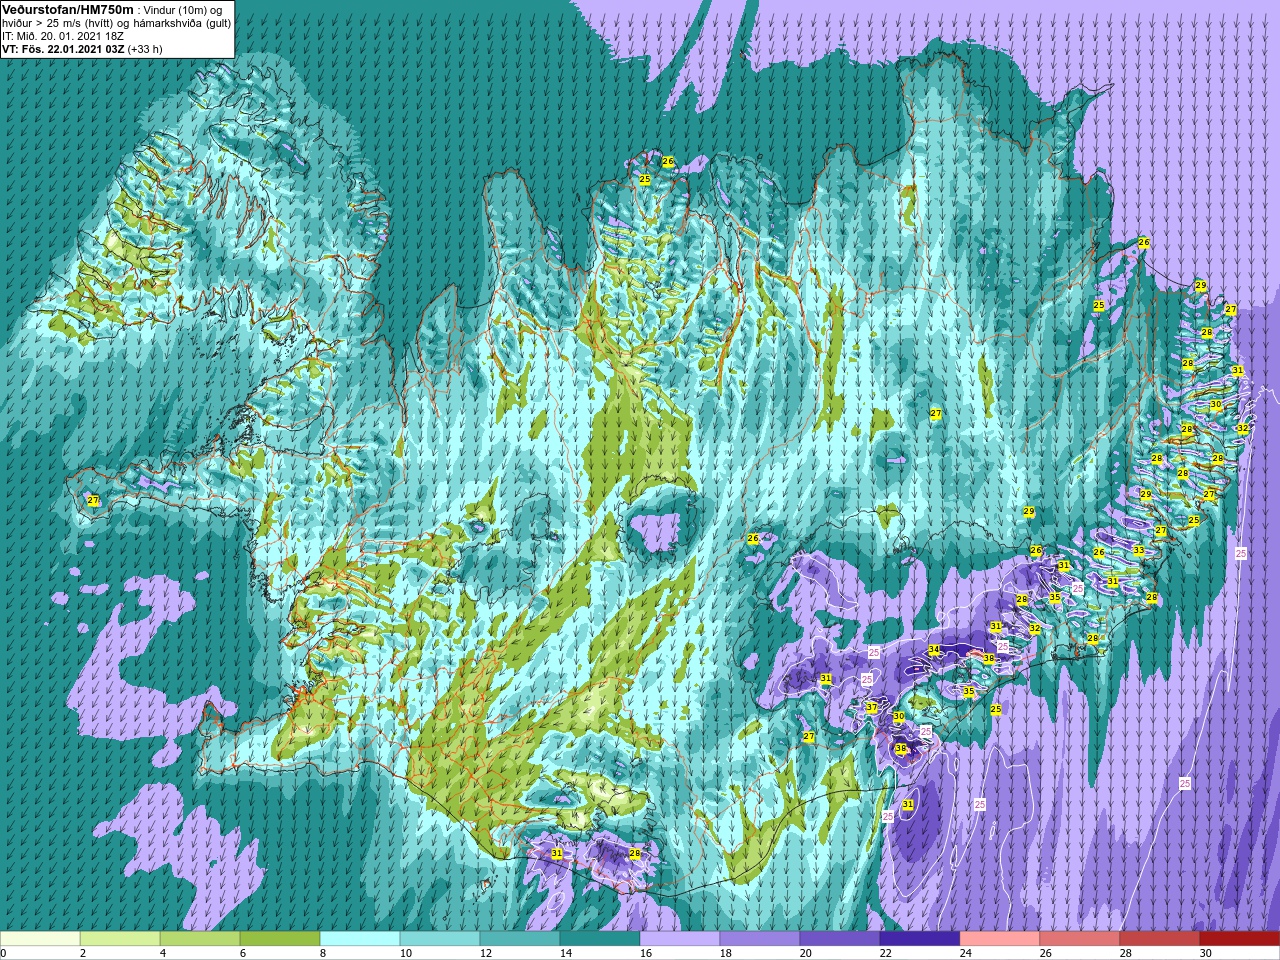
Task: Click the red 28–30 legend swatch
Action: pyautogui.click(x=1160, y=939)
